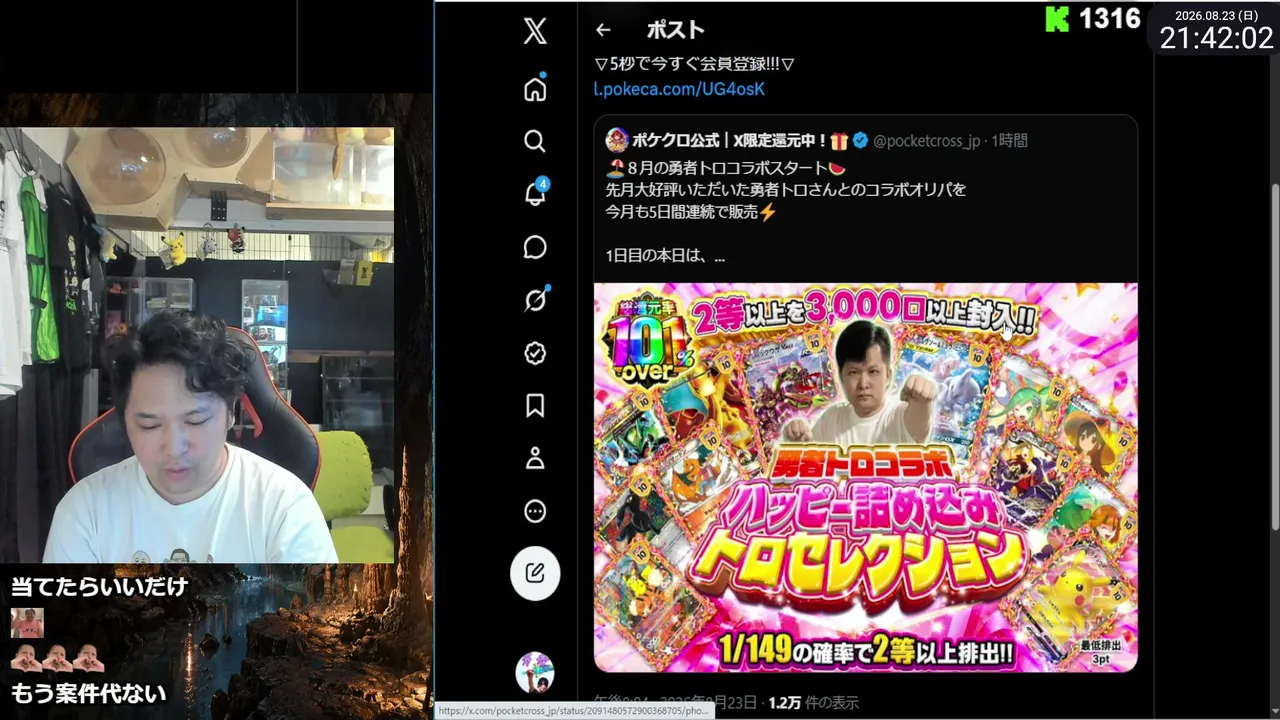Click the 1.2万 件の表示 view count
The height and width of the screenshot is (720, 1280).
[813, 703]
